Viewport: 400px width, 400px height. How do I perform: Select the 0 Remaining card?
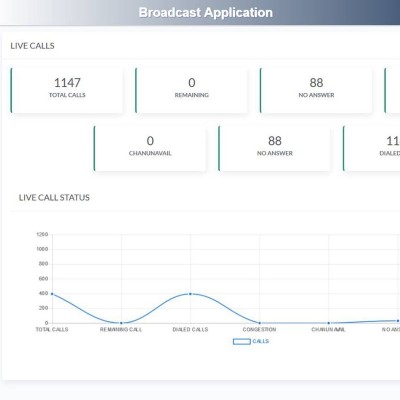click(191, 90)
